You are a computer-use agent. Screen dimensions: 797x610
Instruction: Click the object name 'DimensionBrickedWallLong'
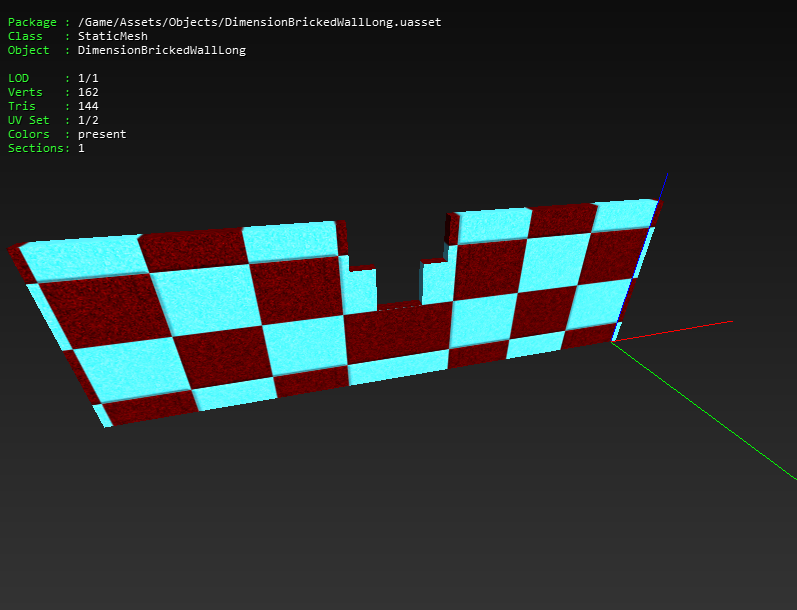162,50
